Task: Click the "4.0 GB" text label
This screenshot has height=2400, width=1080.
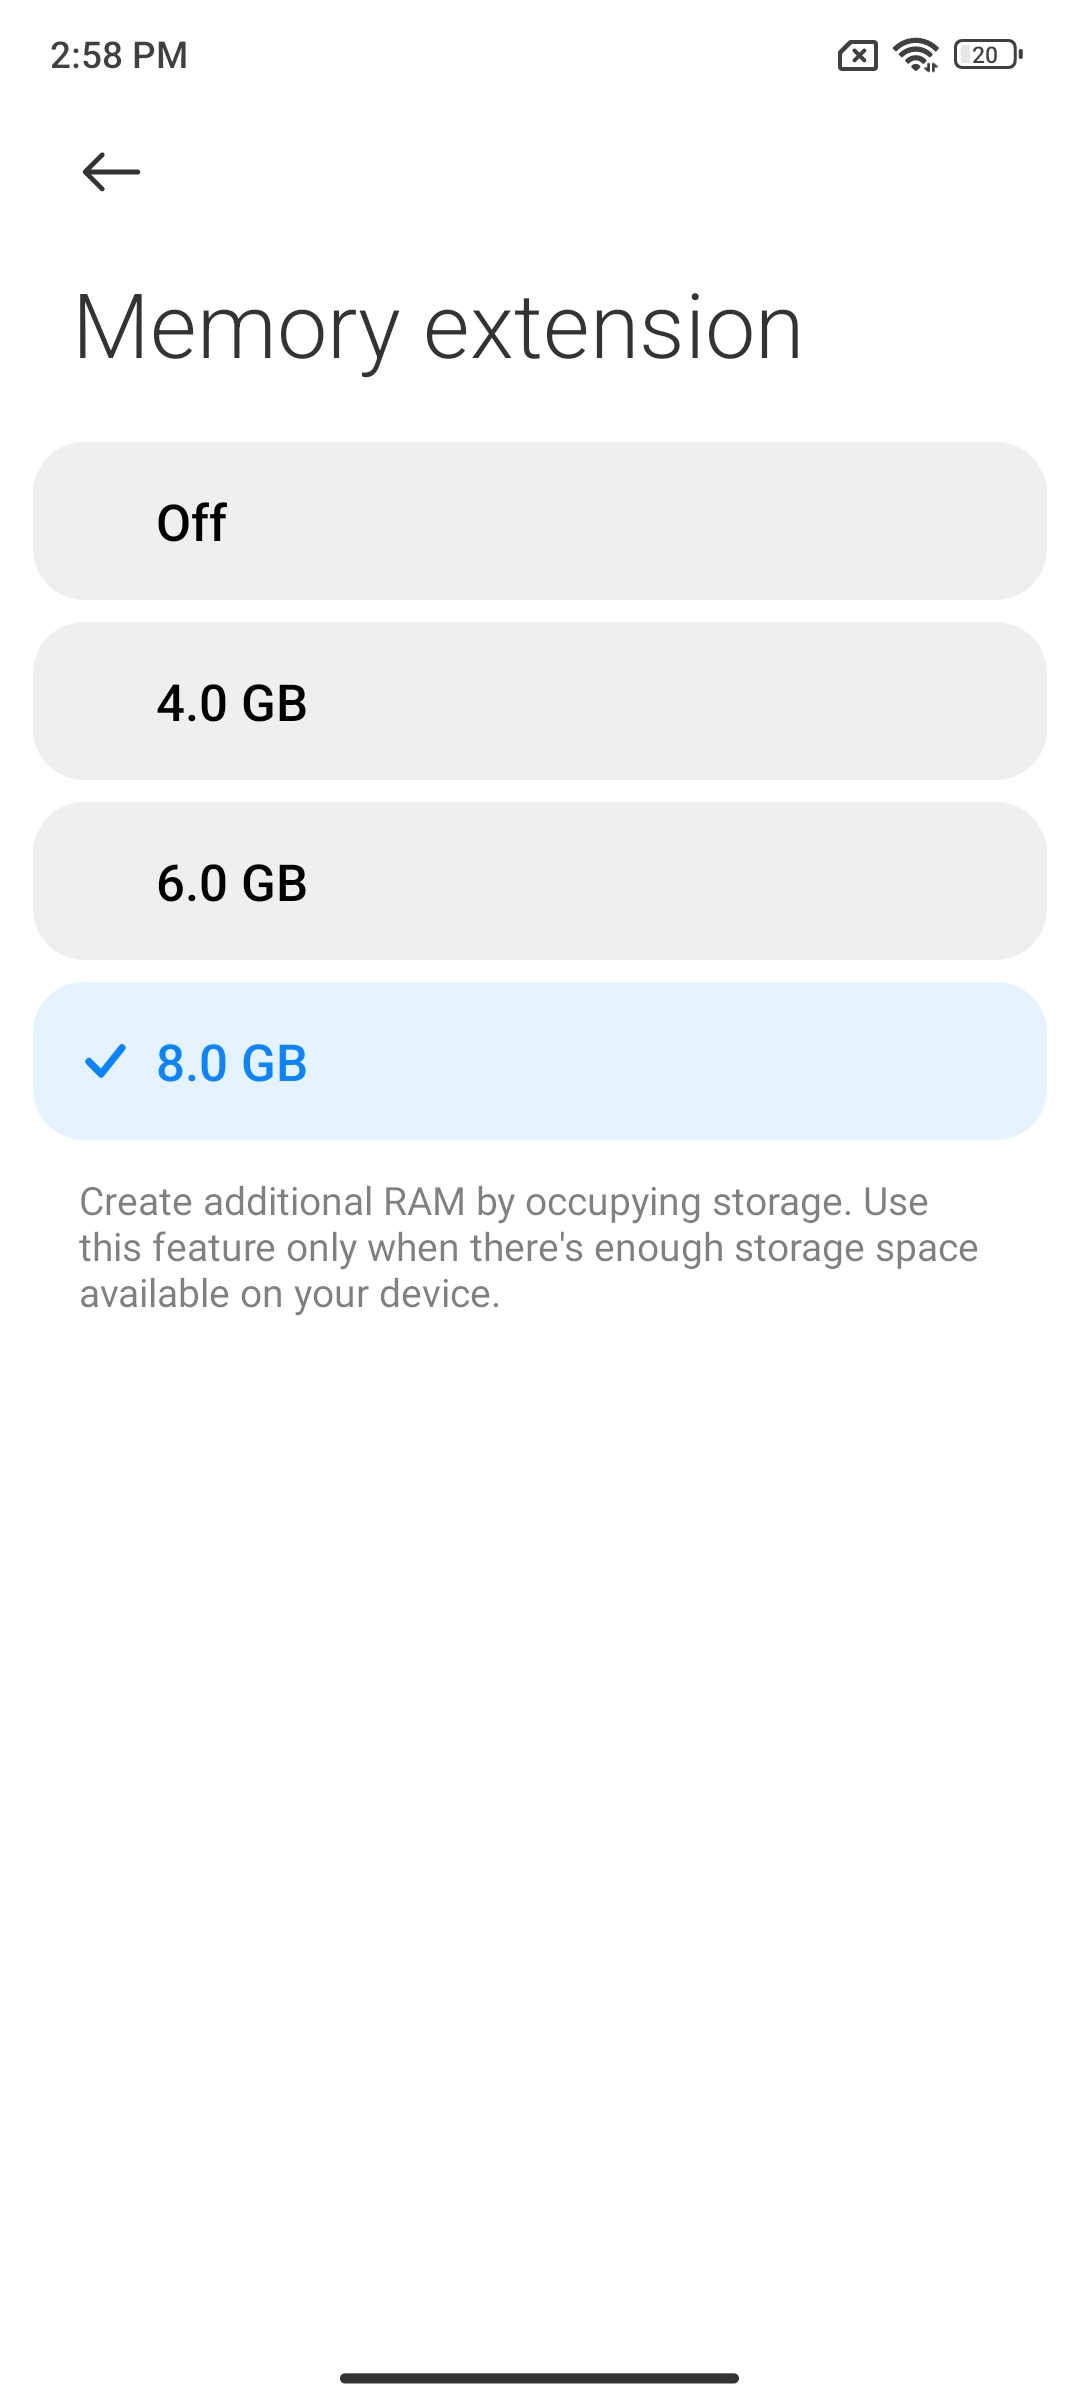Action: 232,703
